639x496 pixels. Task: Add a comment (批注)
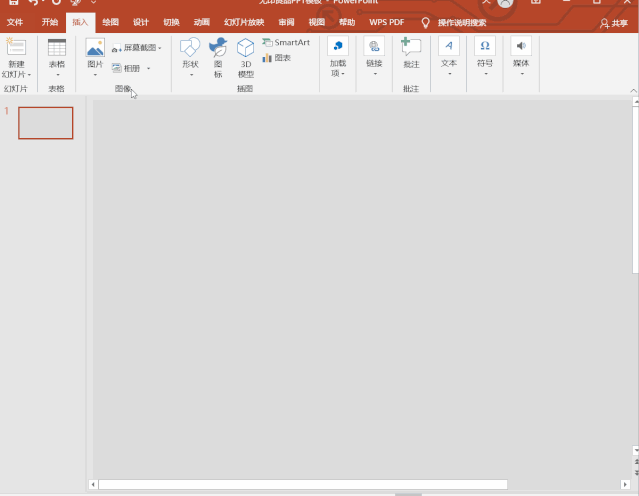411,47
